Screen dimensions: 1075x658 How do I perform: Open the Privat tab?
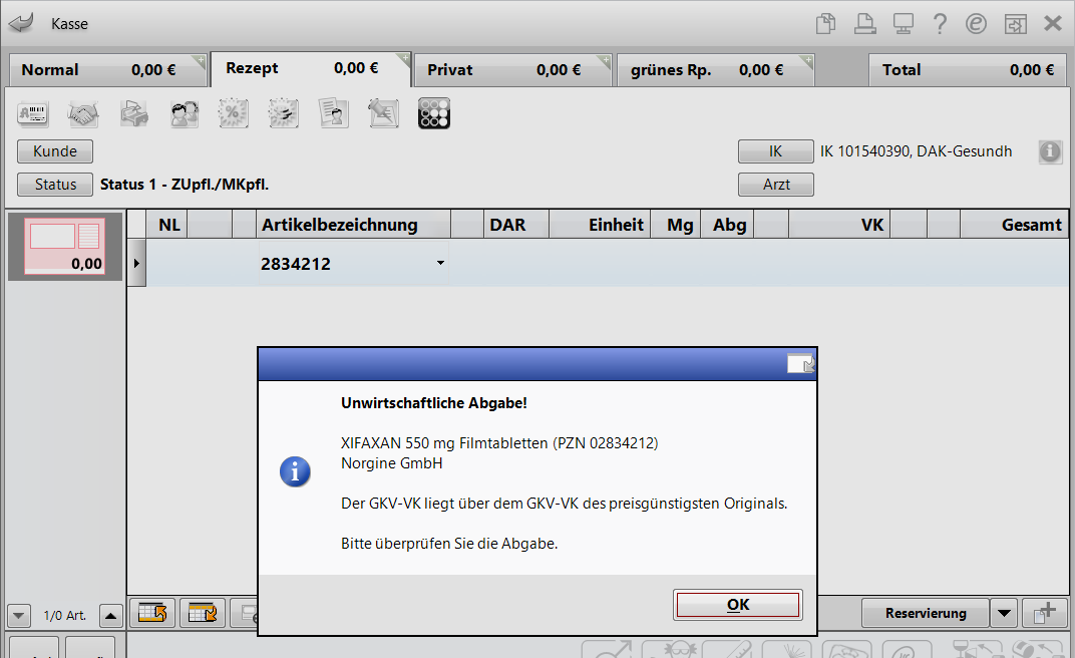(513, 70)
